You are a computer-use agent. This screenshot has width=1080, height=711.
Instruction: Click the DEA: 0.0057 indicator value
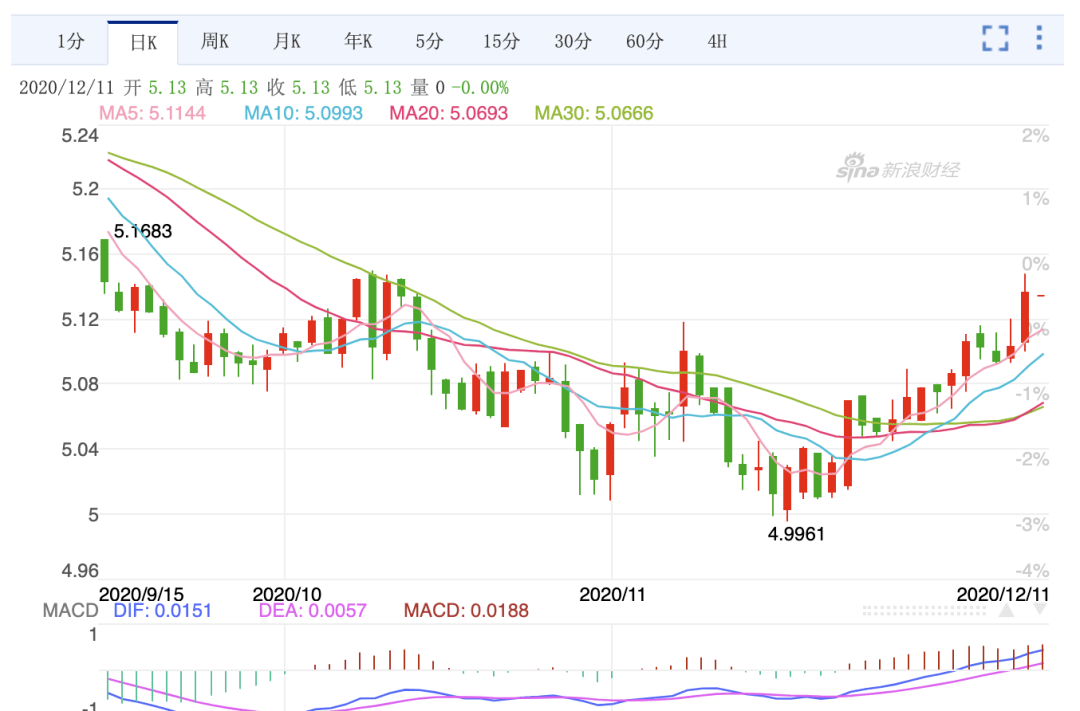(313, 610)
